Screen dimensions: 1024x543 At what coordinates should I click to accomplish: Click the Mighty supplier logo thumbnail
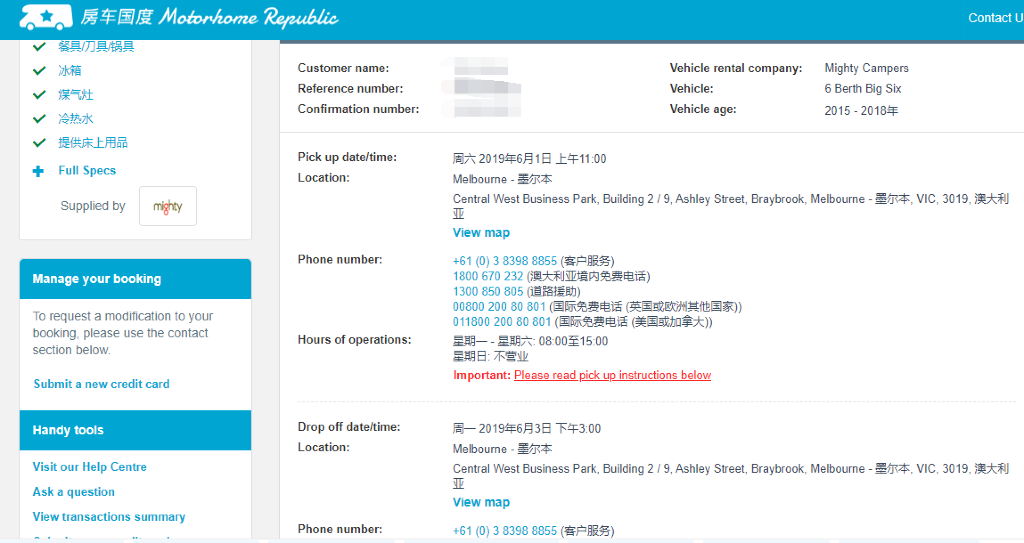(x=167, y=206)
